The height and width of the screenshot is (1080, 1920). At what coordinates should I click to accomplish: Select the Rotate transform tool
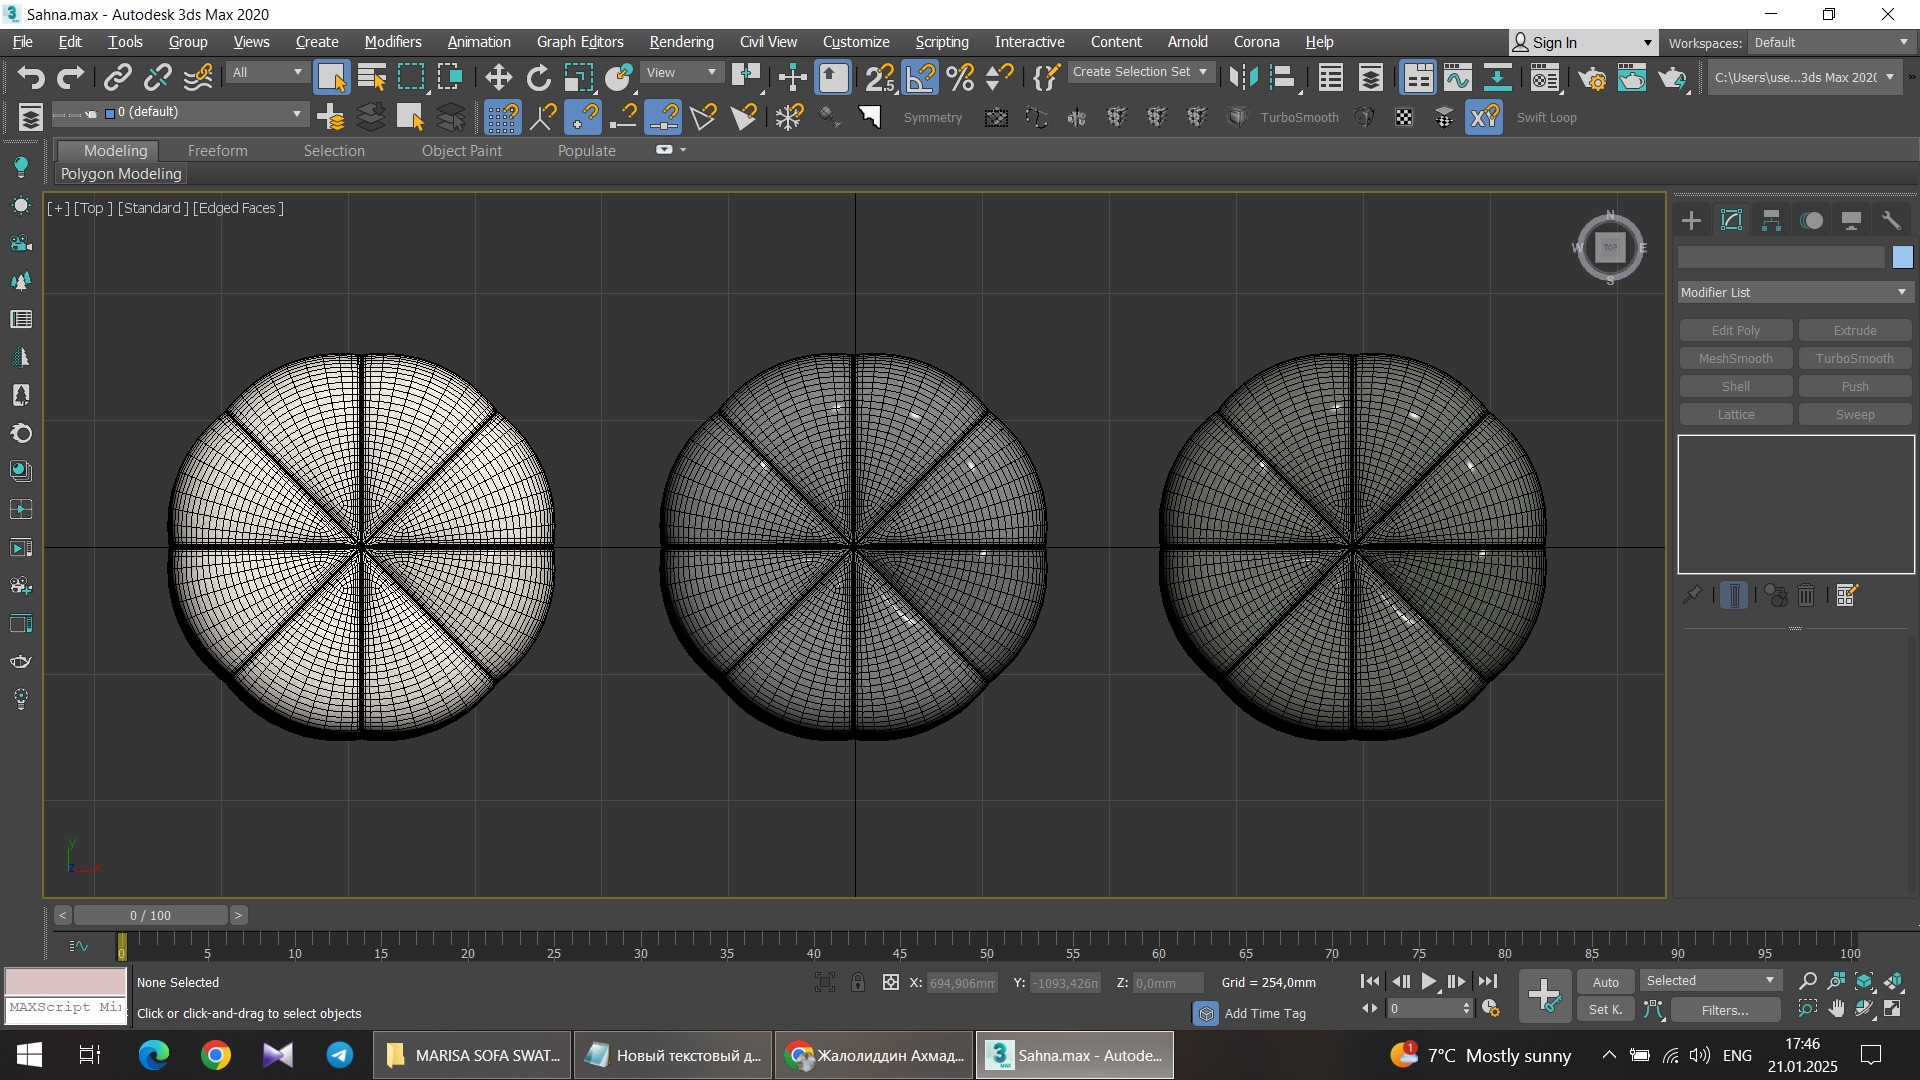coord(538,78)
